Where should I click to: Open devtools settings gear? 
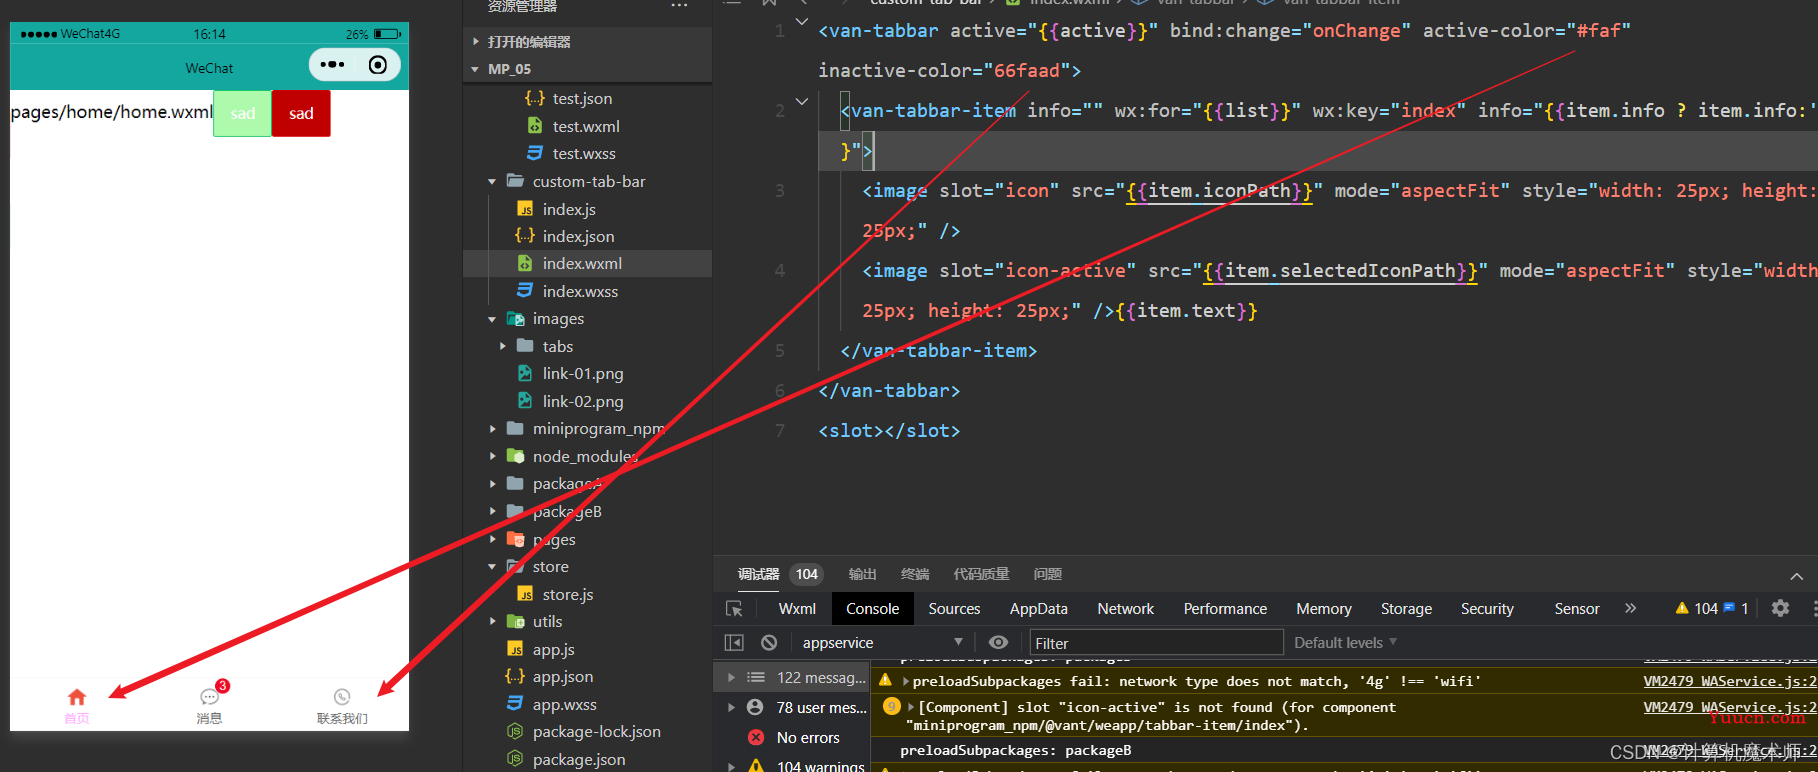point(1780,608)
